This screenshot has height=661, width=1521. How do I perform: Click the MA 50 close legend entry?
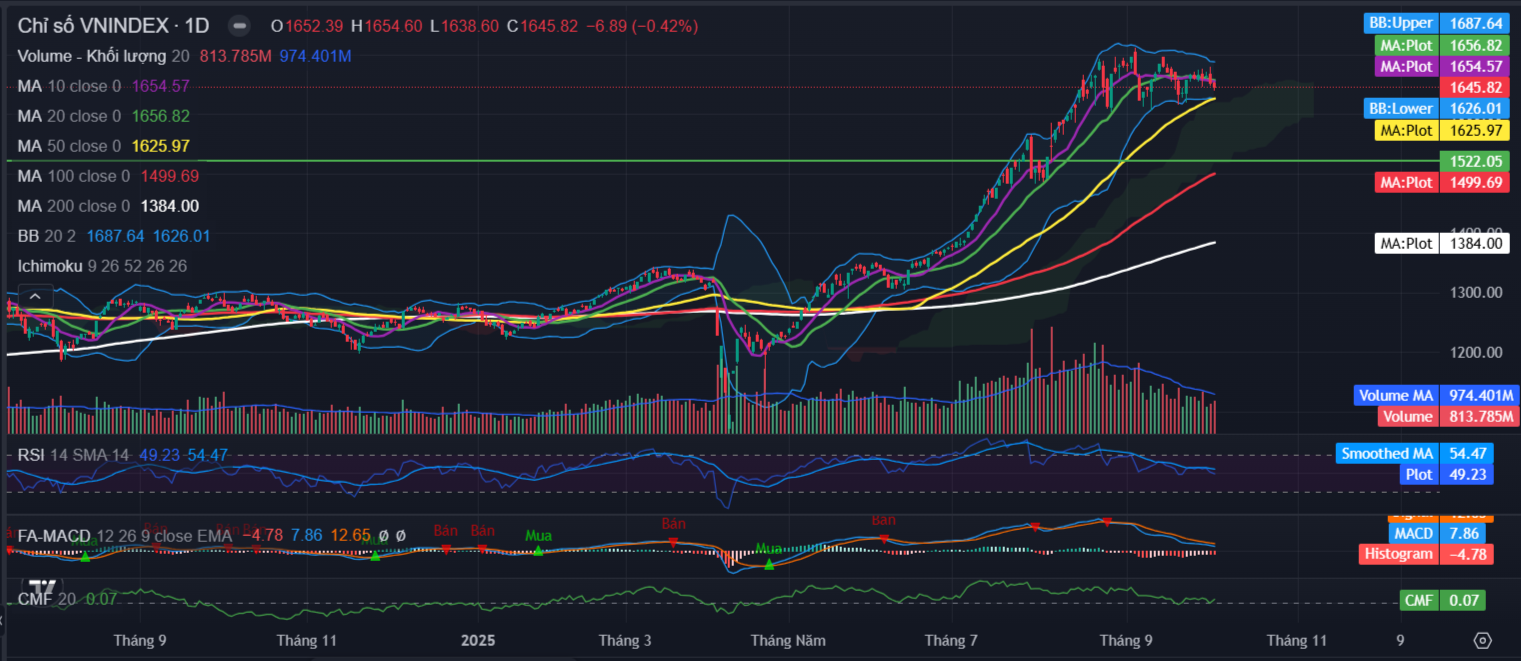68,146
